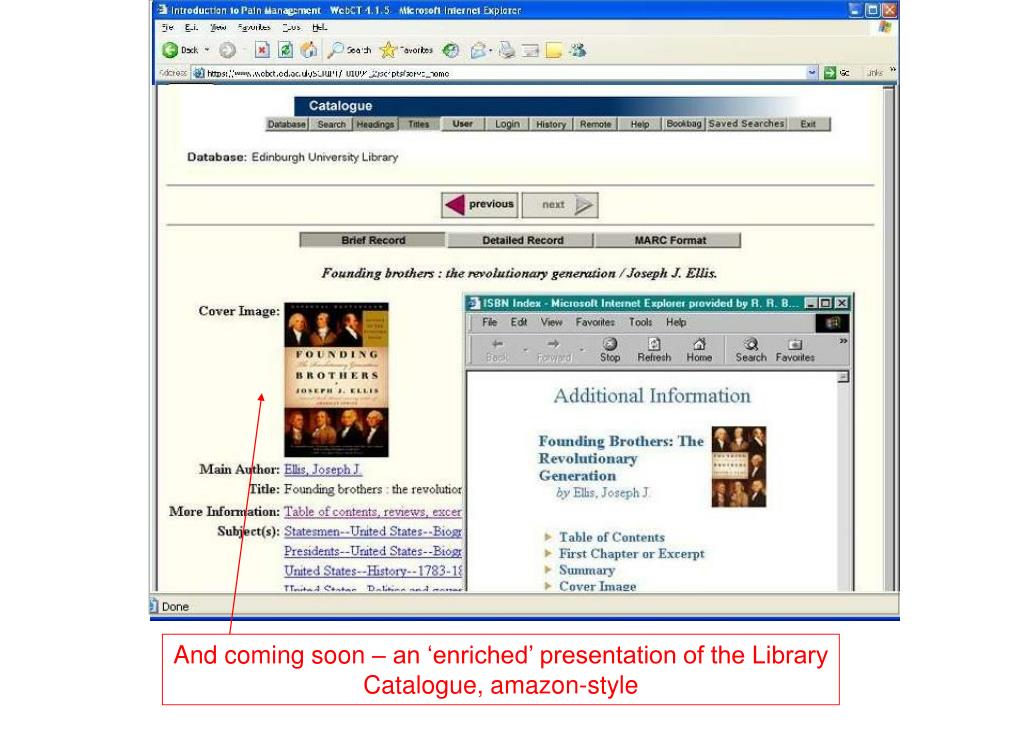Screen dimensions: 1024x740
Task: Stop loading with the red X icon
Action: 262,50
